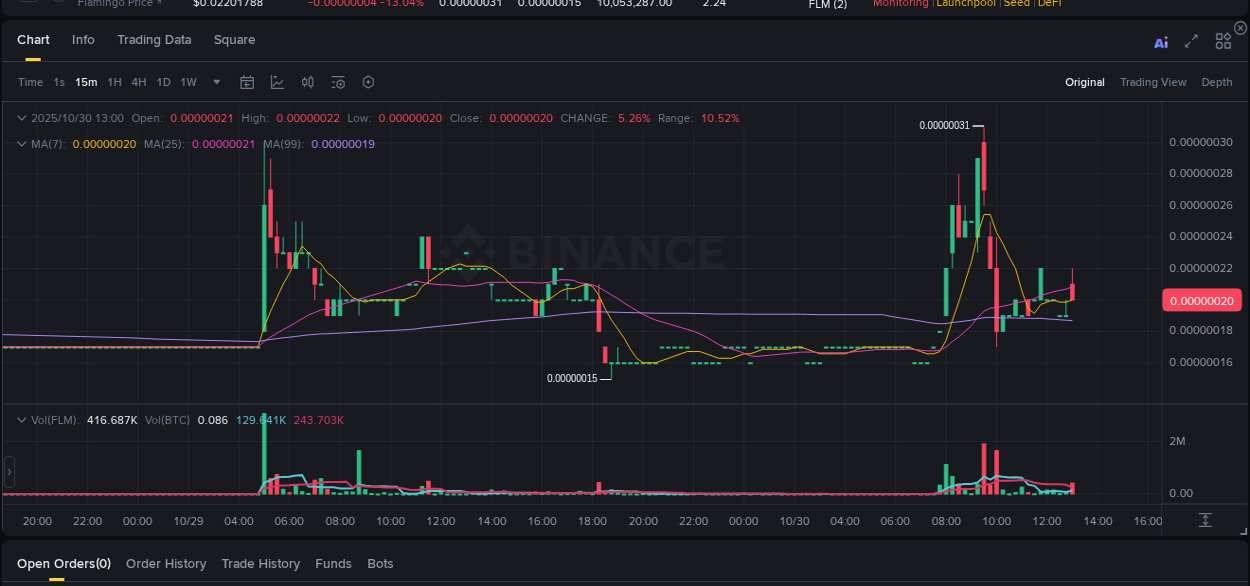
Task: Click the red last price tag 0.00000020
Action: [1202, 300]
